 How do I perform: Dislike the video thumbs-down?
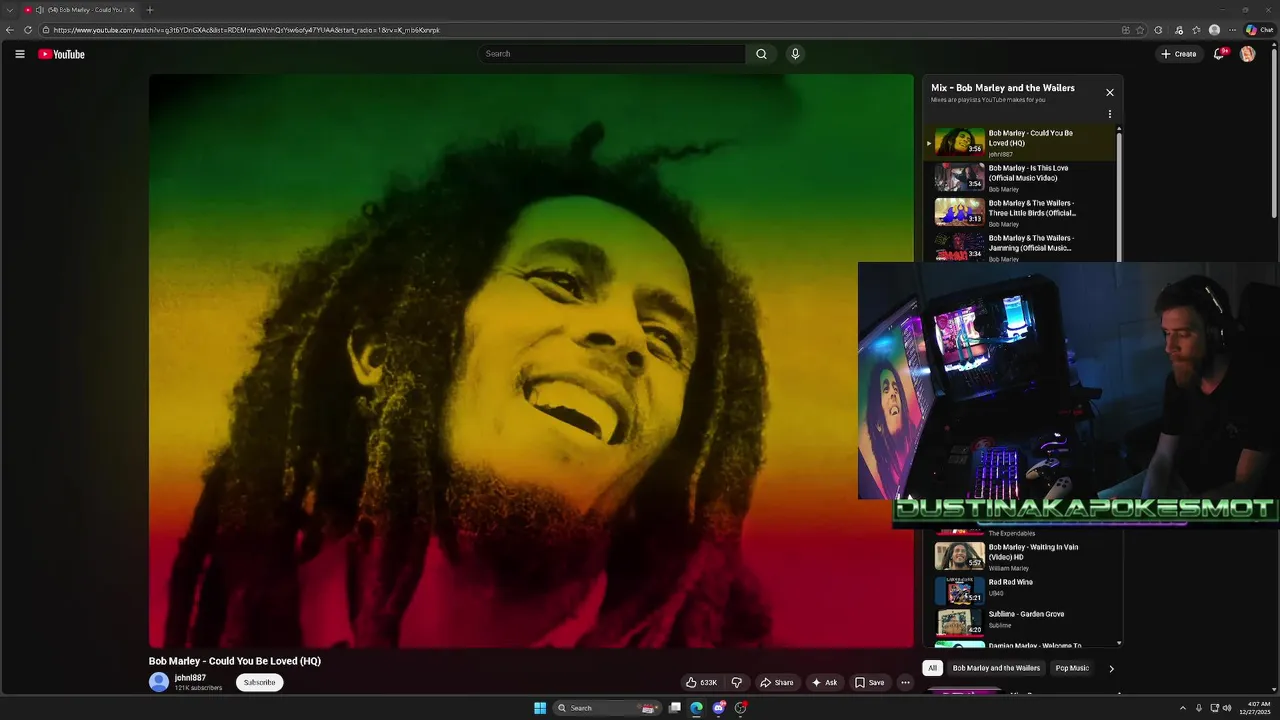(x=737, y=682)
